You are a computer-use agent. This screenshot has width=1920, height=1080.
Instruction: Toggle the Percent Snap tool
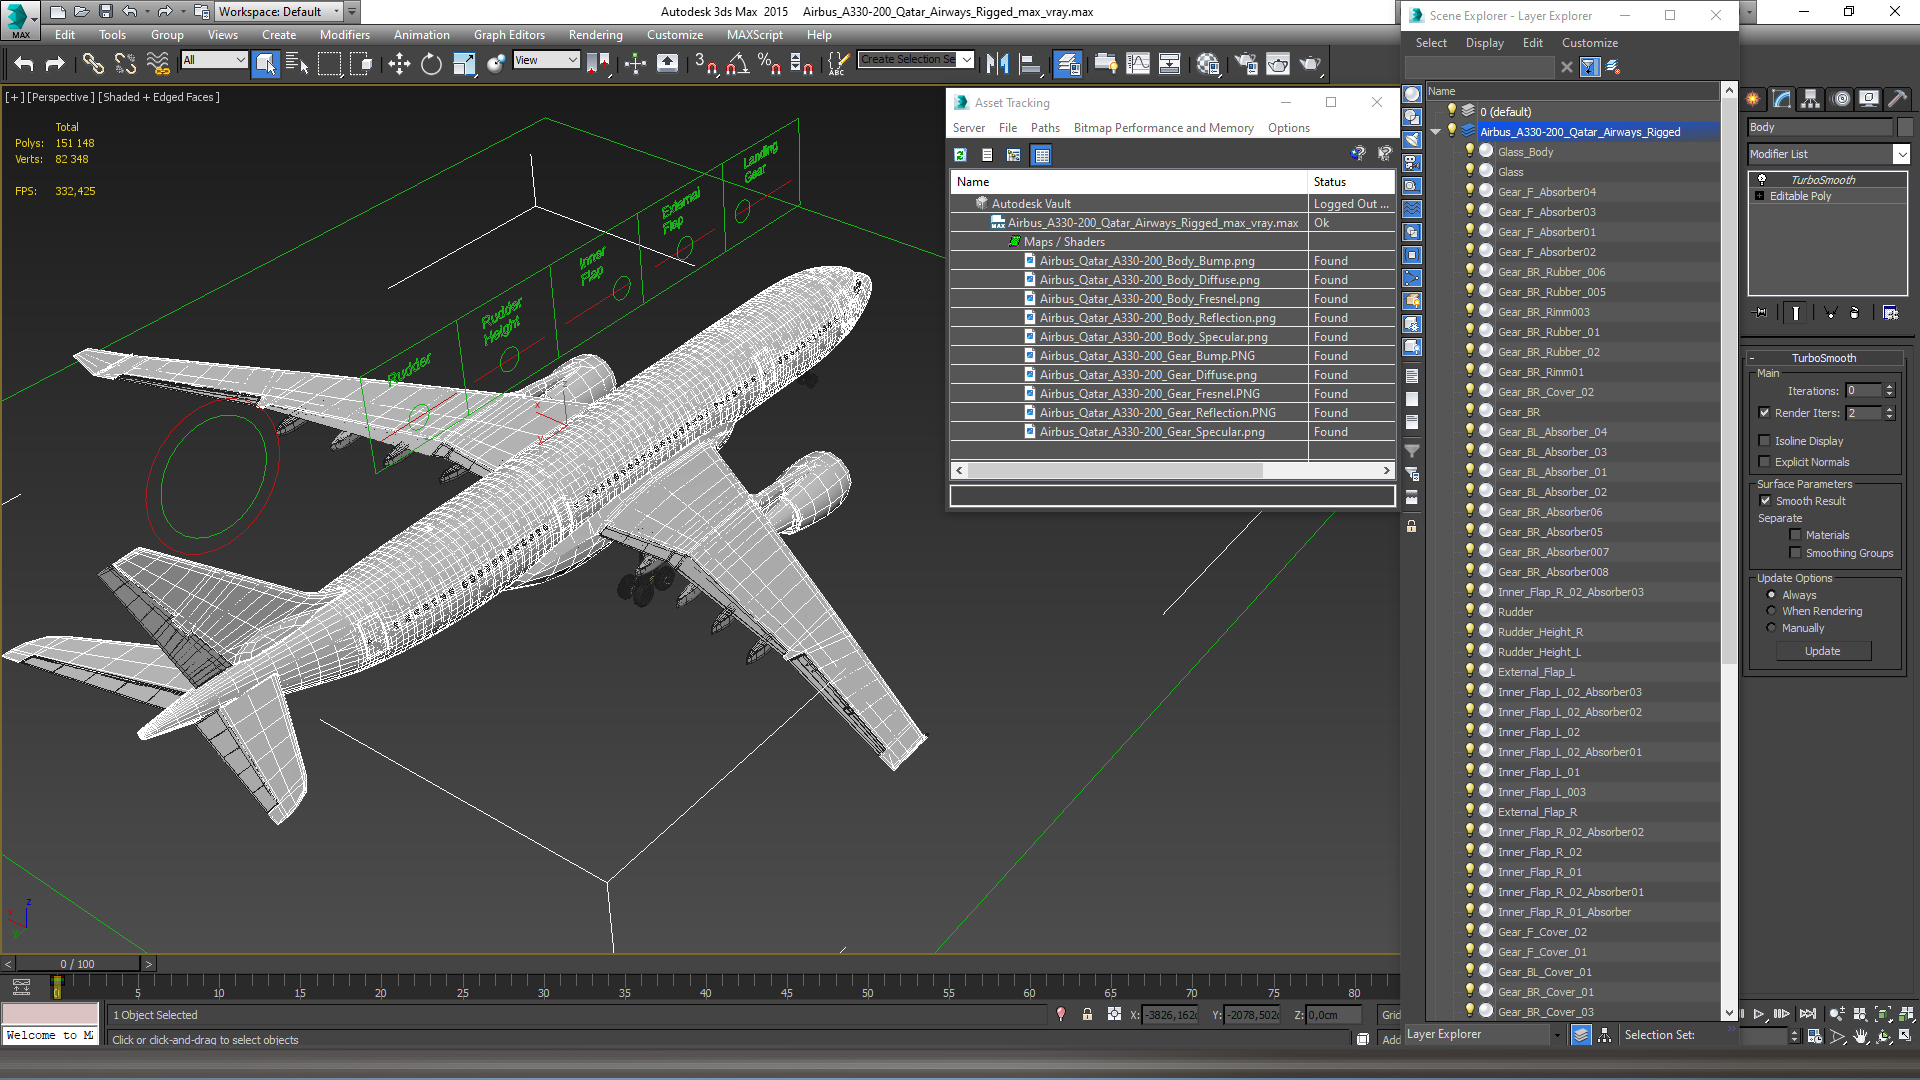(x=769, y=64)
